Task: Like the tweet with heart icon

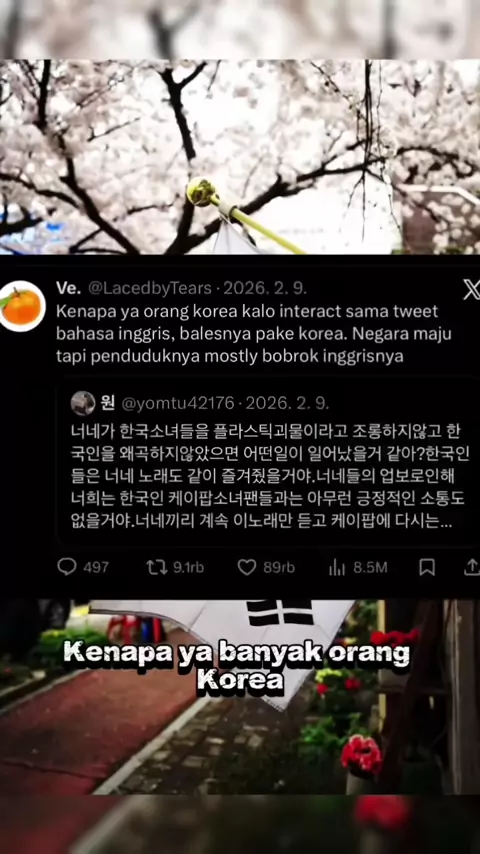Action: pos(247,567)
